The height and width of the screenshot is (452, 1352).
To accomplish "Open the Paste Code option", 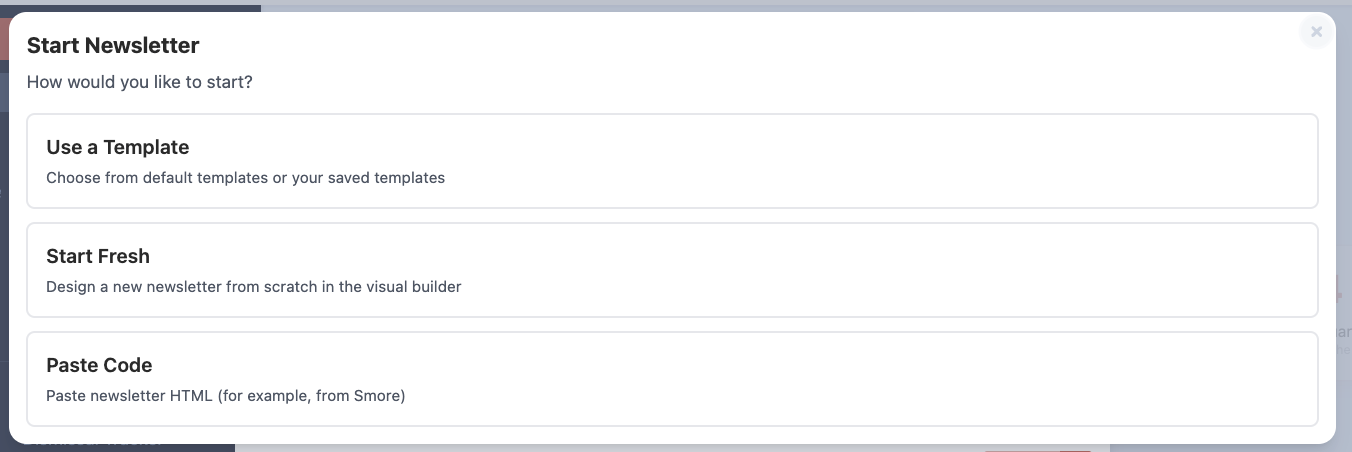I will pyautogui.click(x=672, y=379).
